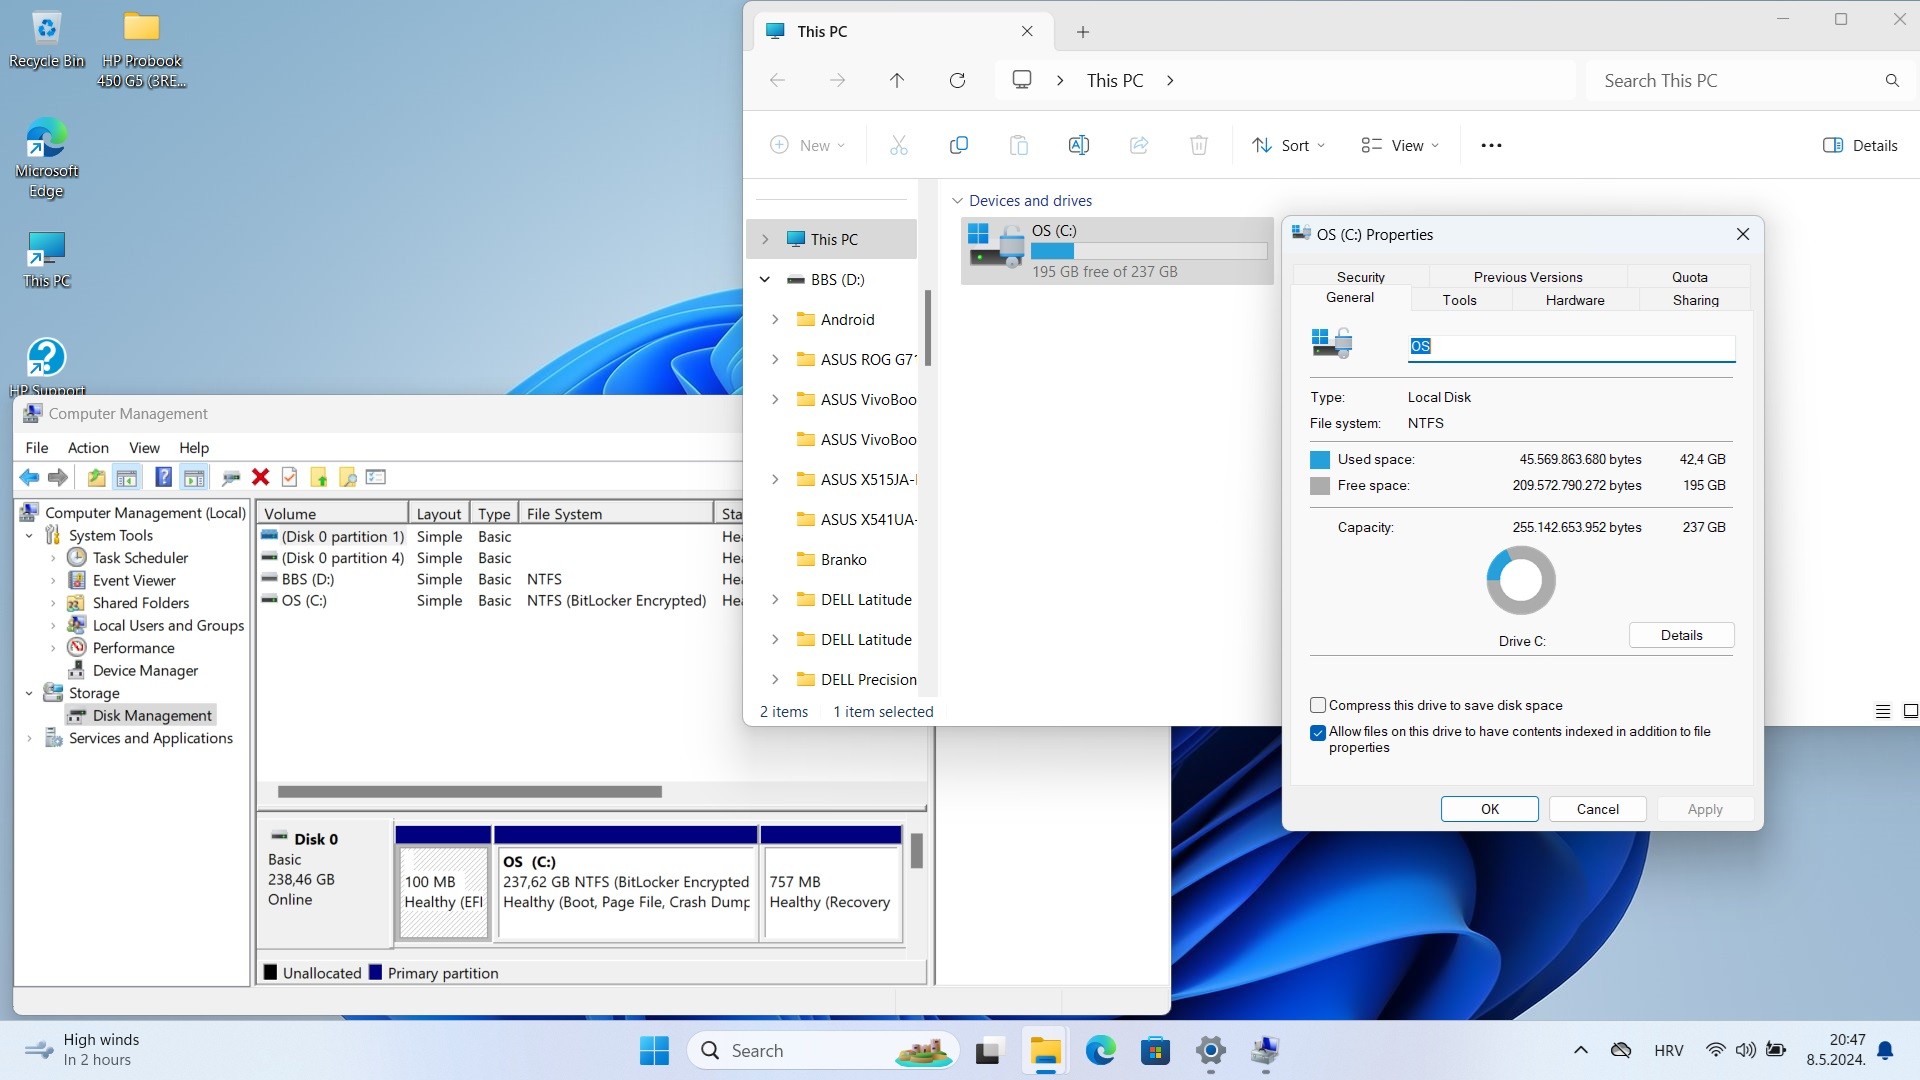Click the Properties checkmark page icon in toolbar
The width and height of the screenshot is (1920, 1080).
click(x=289, y=477)
